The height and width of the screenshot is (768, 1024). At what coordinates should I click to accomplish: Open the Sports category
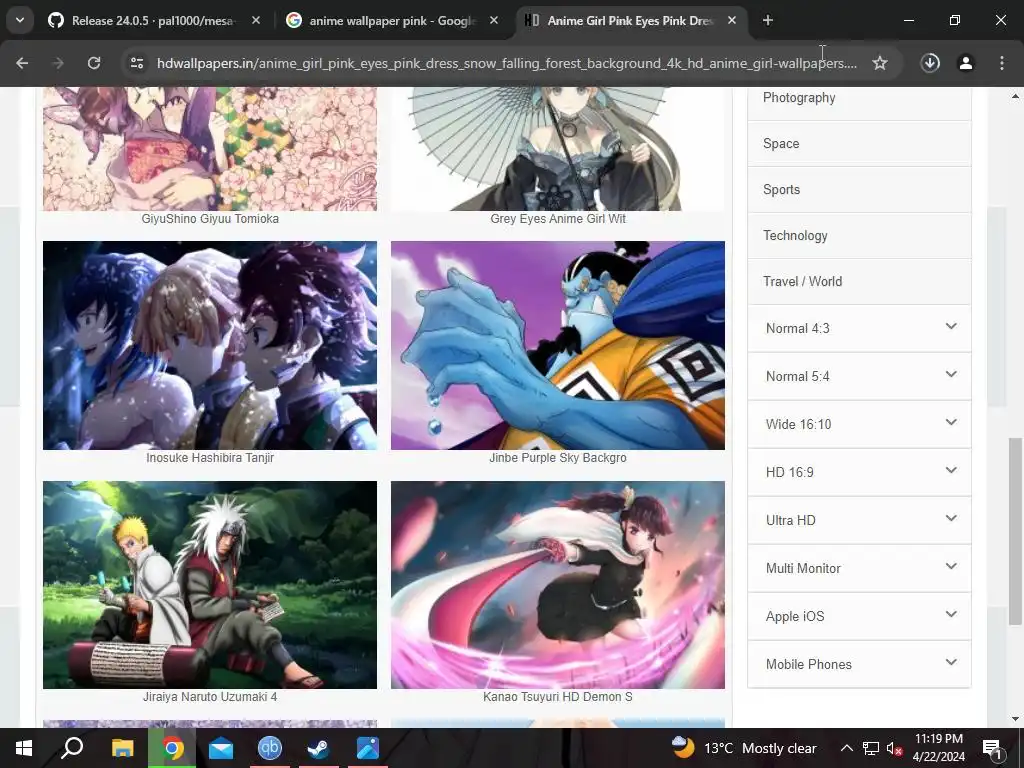[859, 189]
